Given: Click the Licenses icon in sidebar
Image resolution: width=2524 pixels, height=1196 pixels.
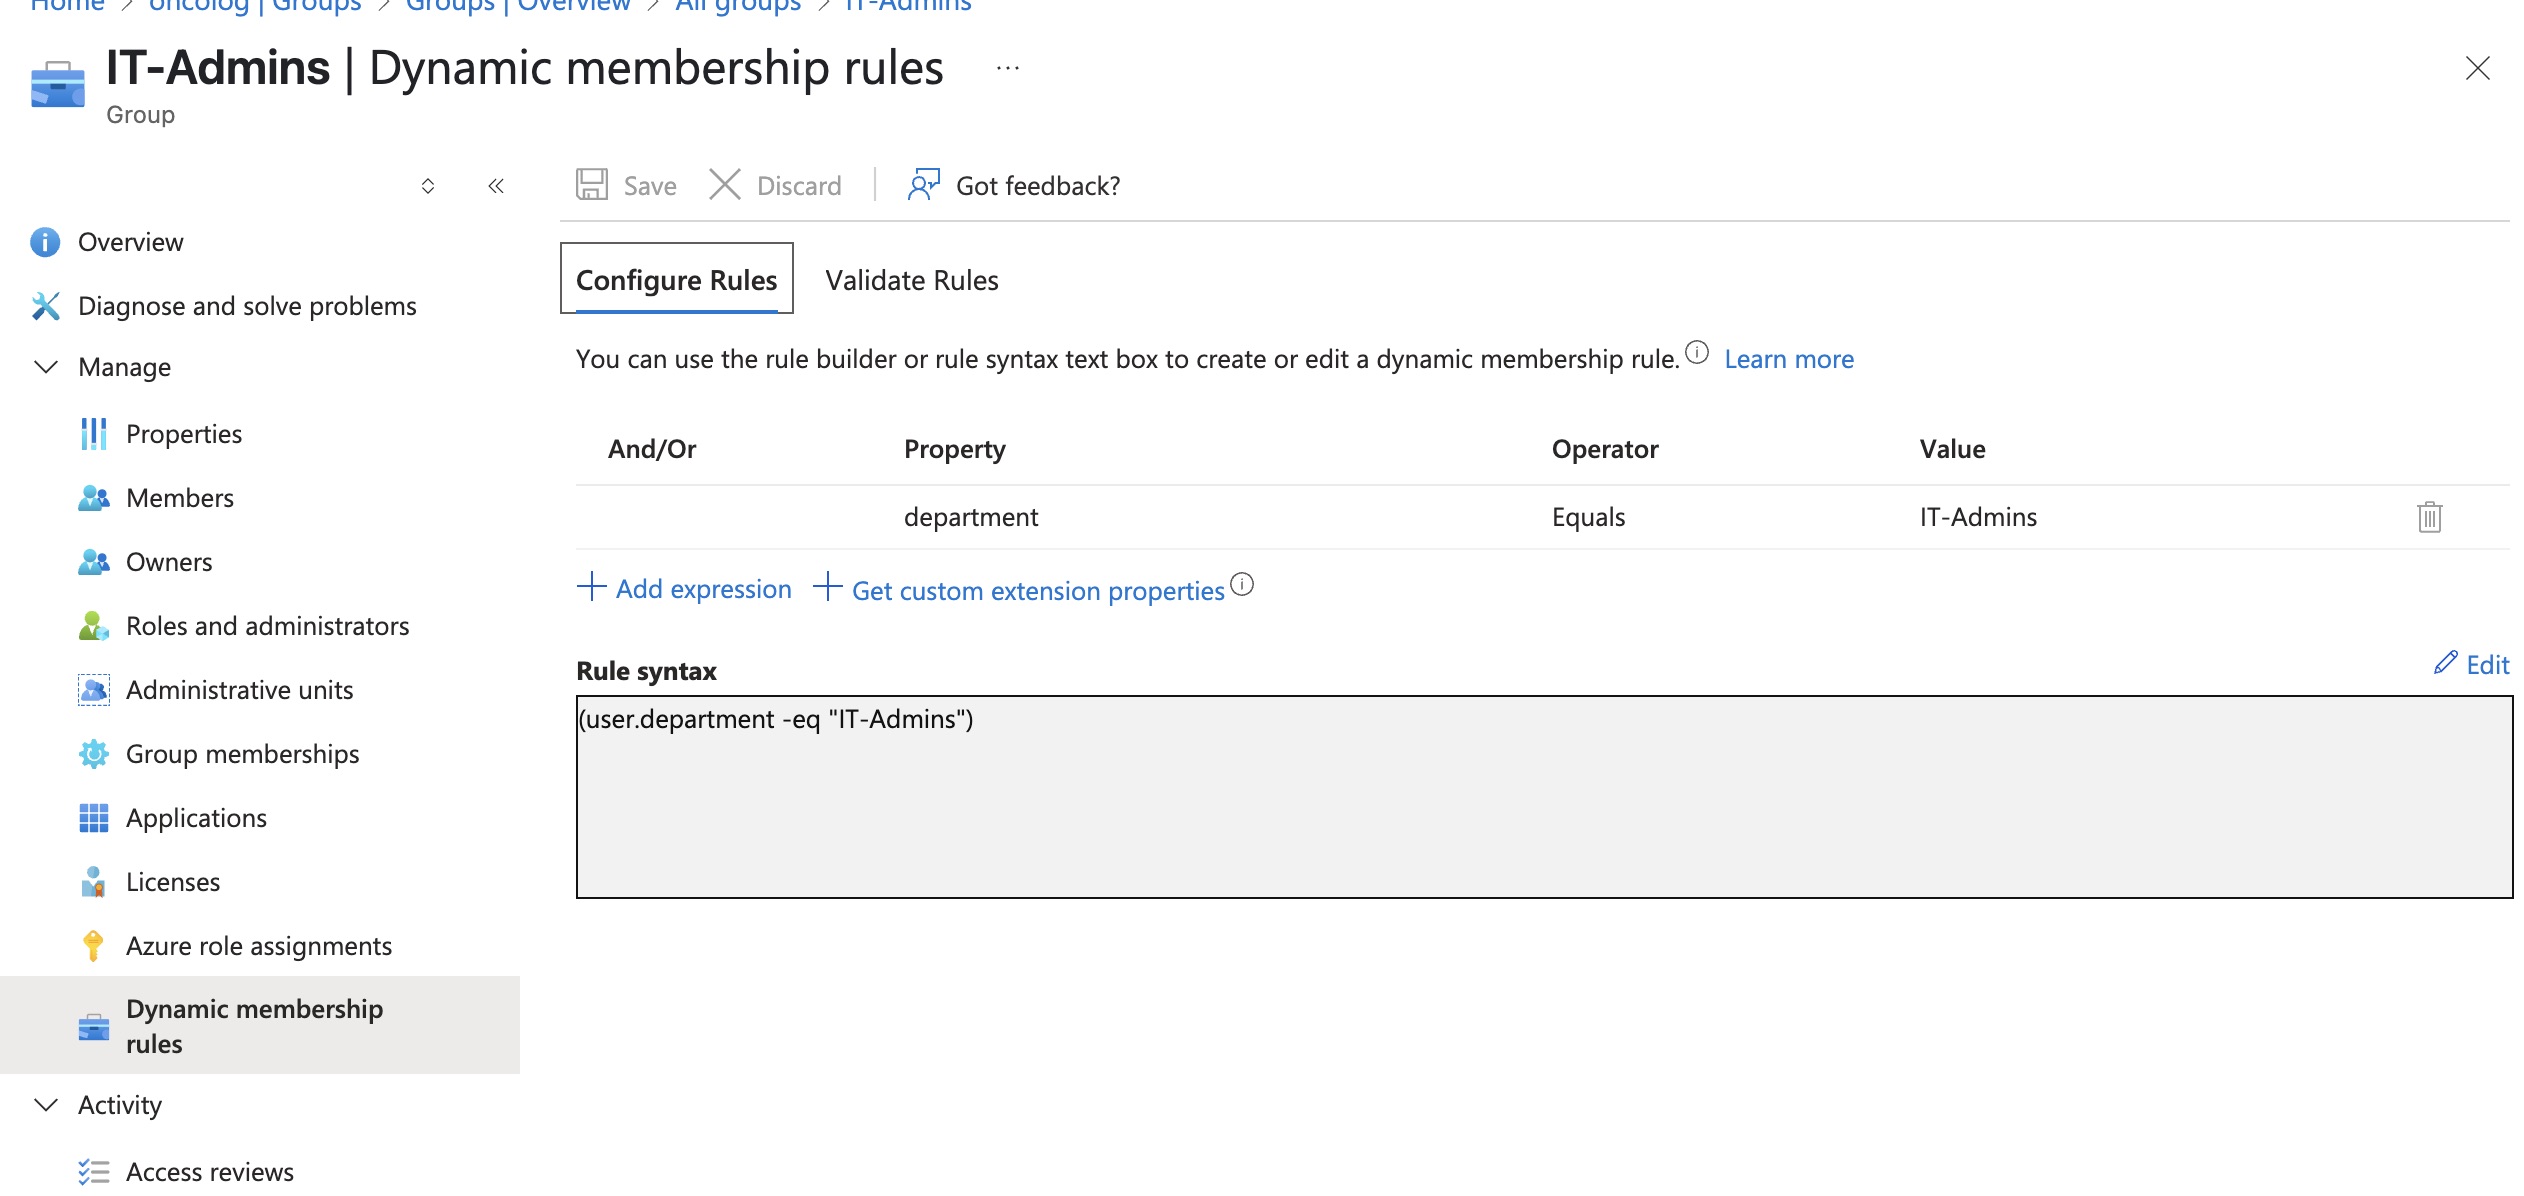Looking at the screenshot, I should pos(94,882).
